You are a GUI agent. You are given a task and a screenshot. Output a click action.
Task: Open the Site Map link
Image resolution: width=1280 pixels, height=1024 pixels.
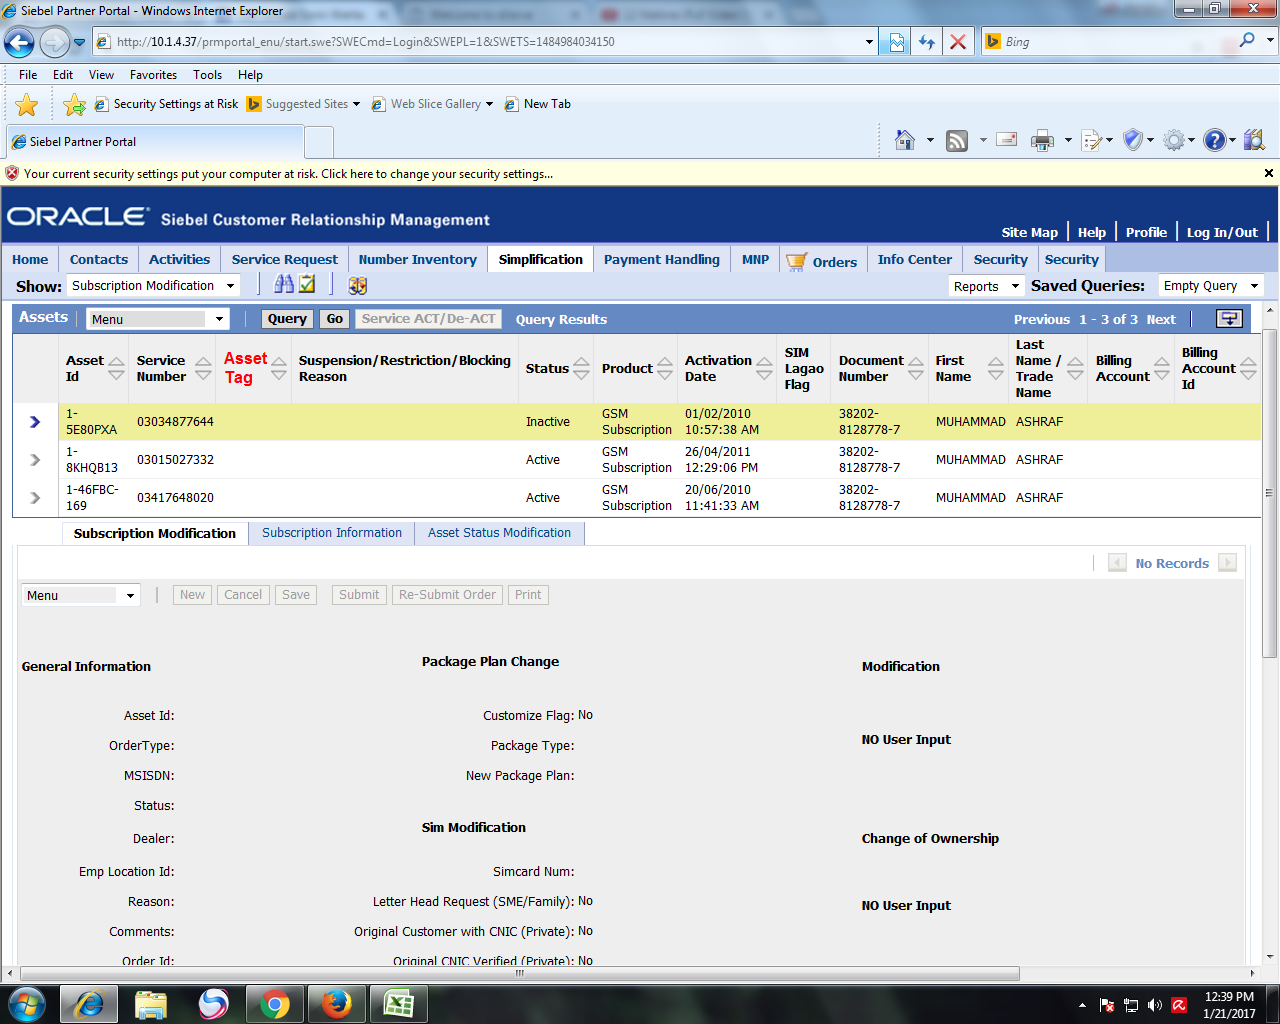point(1029,232)
